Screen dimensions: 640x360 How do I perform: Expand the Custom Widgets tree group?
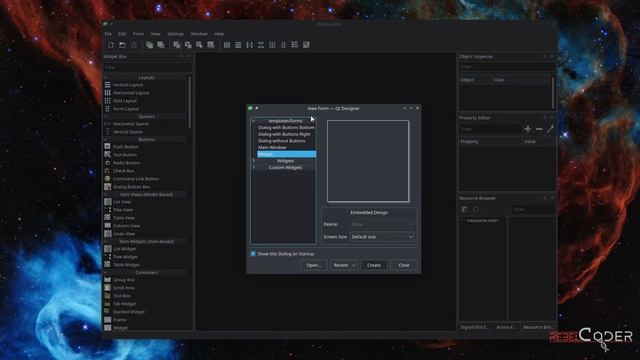[x=254, y=167]
